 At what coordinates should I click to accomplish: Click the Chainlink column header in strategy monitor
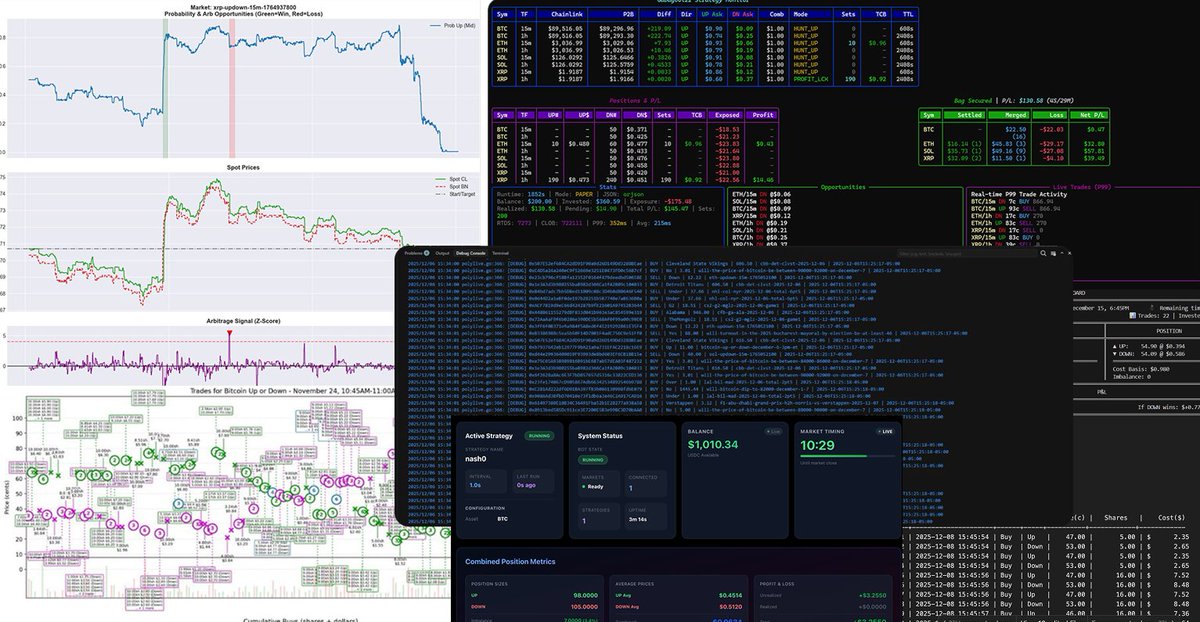(x=566, y=13)
